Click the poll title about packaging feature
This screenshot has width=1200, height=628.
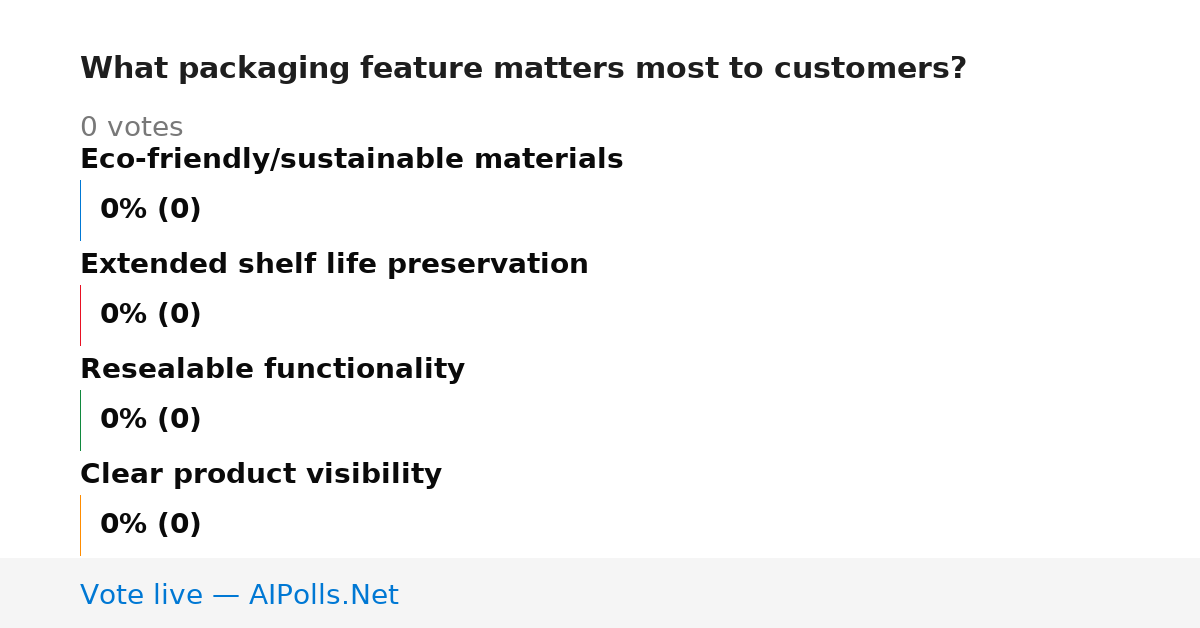pyautogui.click(x=523, y=69)
